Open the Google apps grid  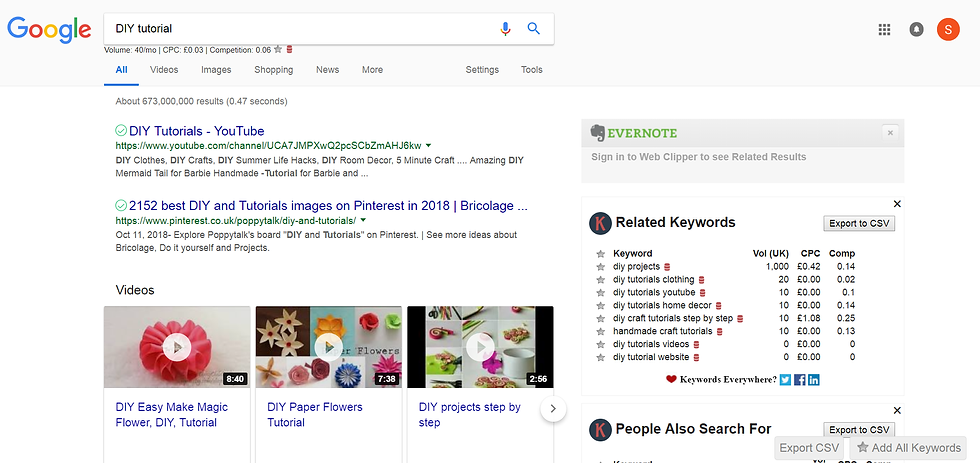884,30
